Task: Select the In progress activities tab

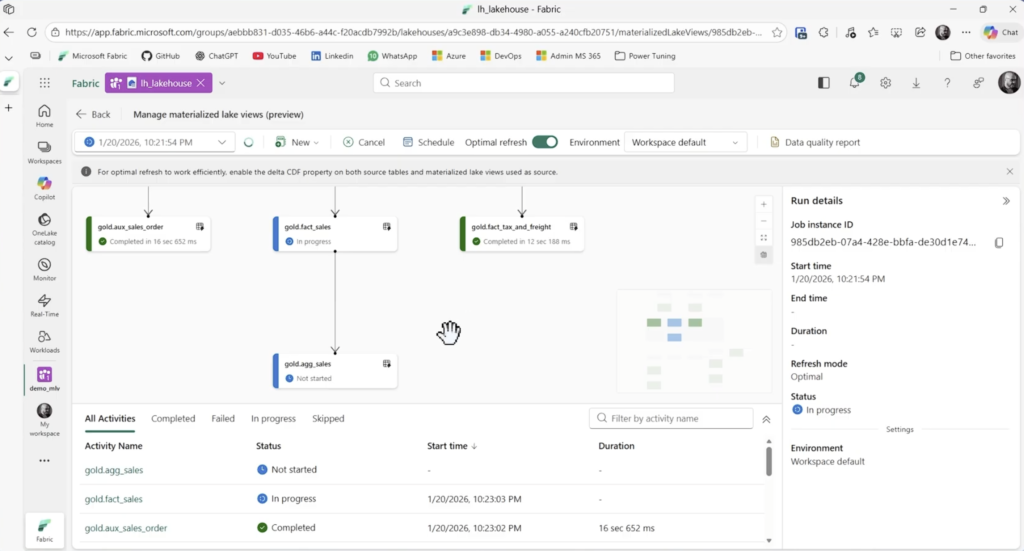Action: click(273, 419)
